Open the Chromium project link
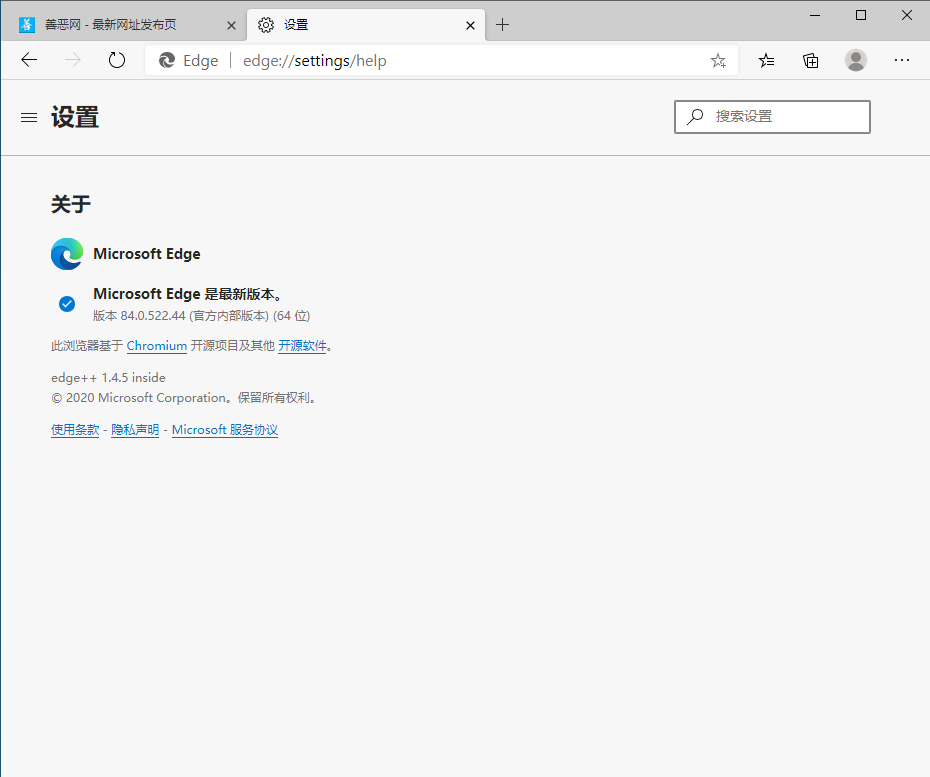 (x=156, y=345)
